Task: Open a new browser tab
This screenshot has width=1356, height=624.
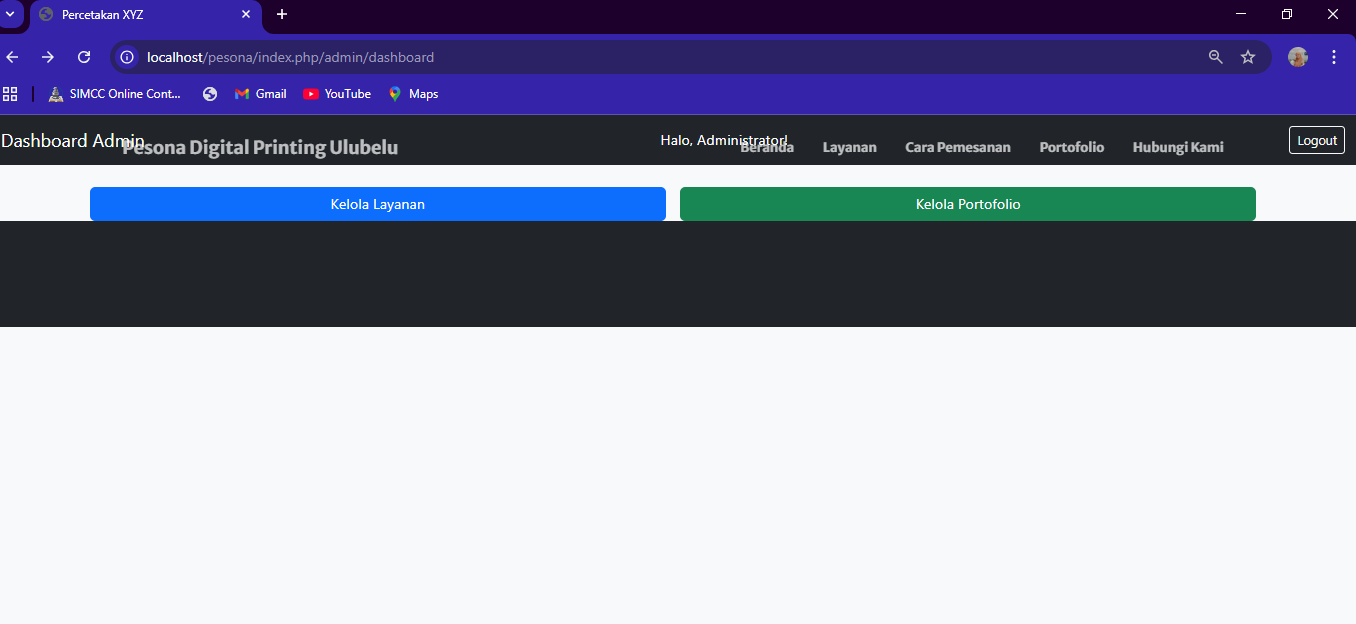Action: click(x=282, y=14)
